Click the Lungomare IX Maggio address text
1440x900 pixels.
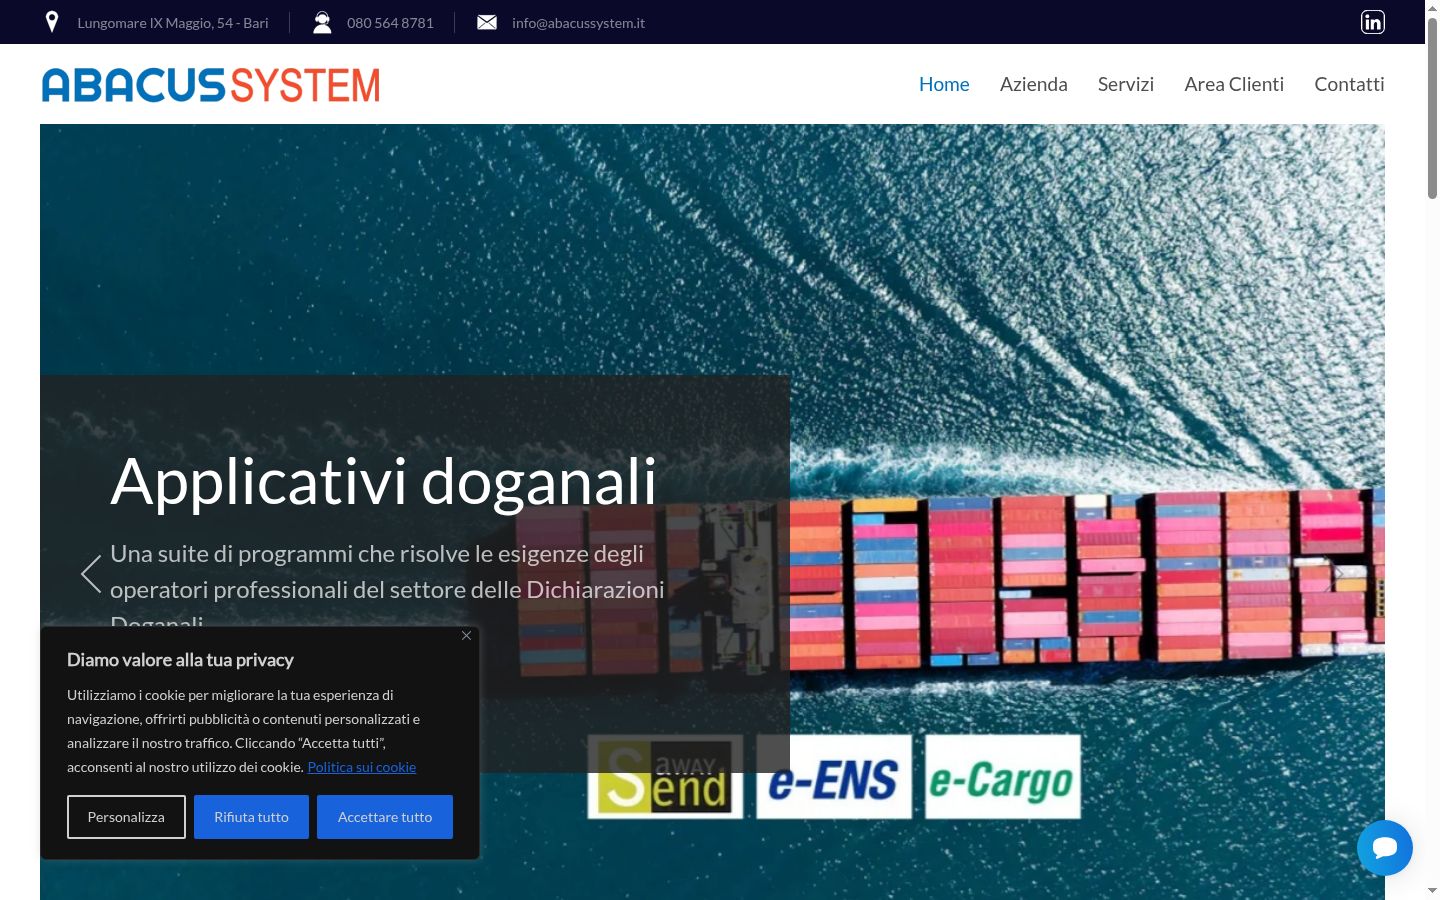173,23
